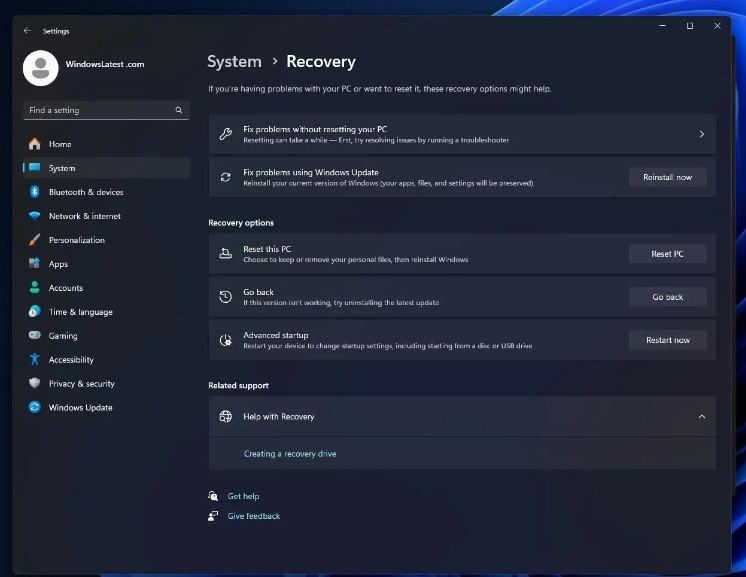Open the Apps settings category
Screen dimensions: 746x577
coord(58,264)
